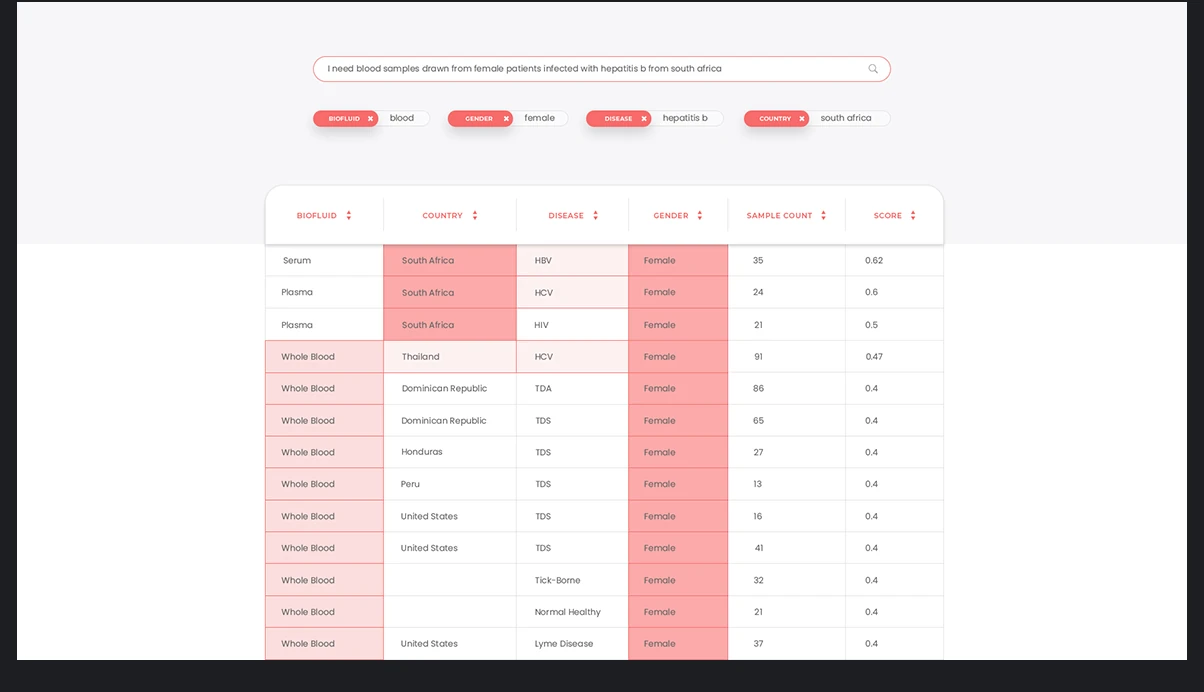Select South Africa cell in HBV row
The width and height of the screenshot is (1204, 692).
coord(450,260)
